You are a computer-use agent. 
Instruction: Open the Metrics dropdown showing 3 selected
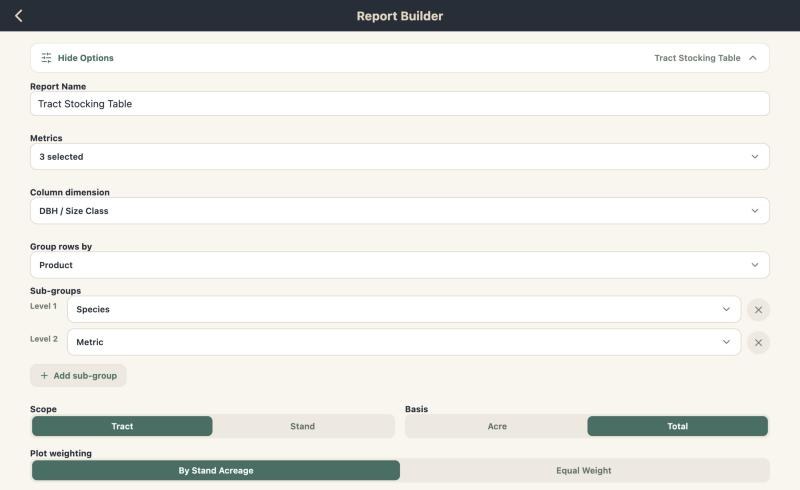[x=399, y=157]
